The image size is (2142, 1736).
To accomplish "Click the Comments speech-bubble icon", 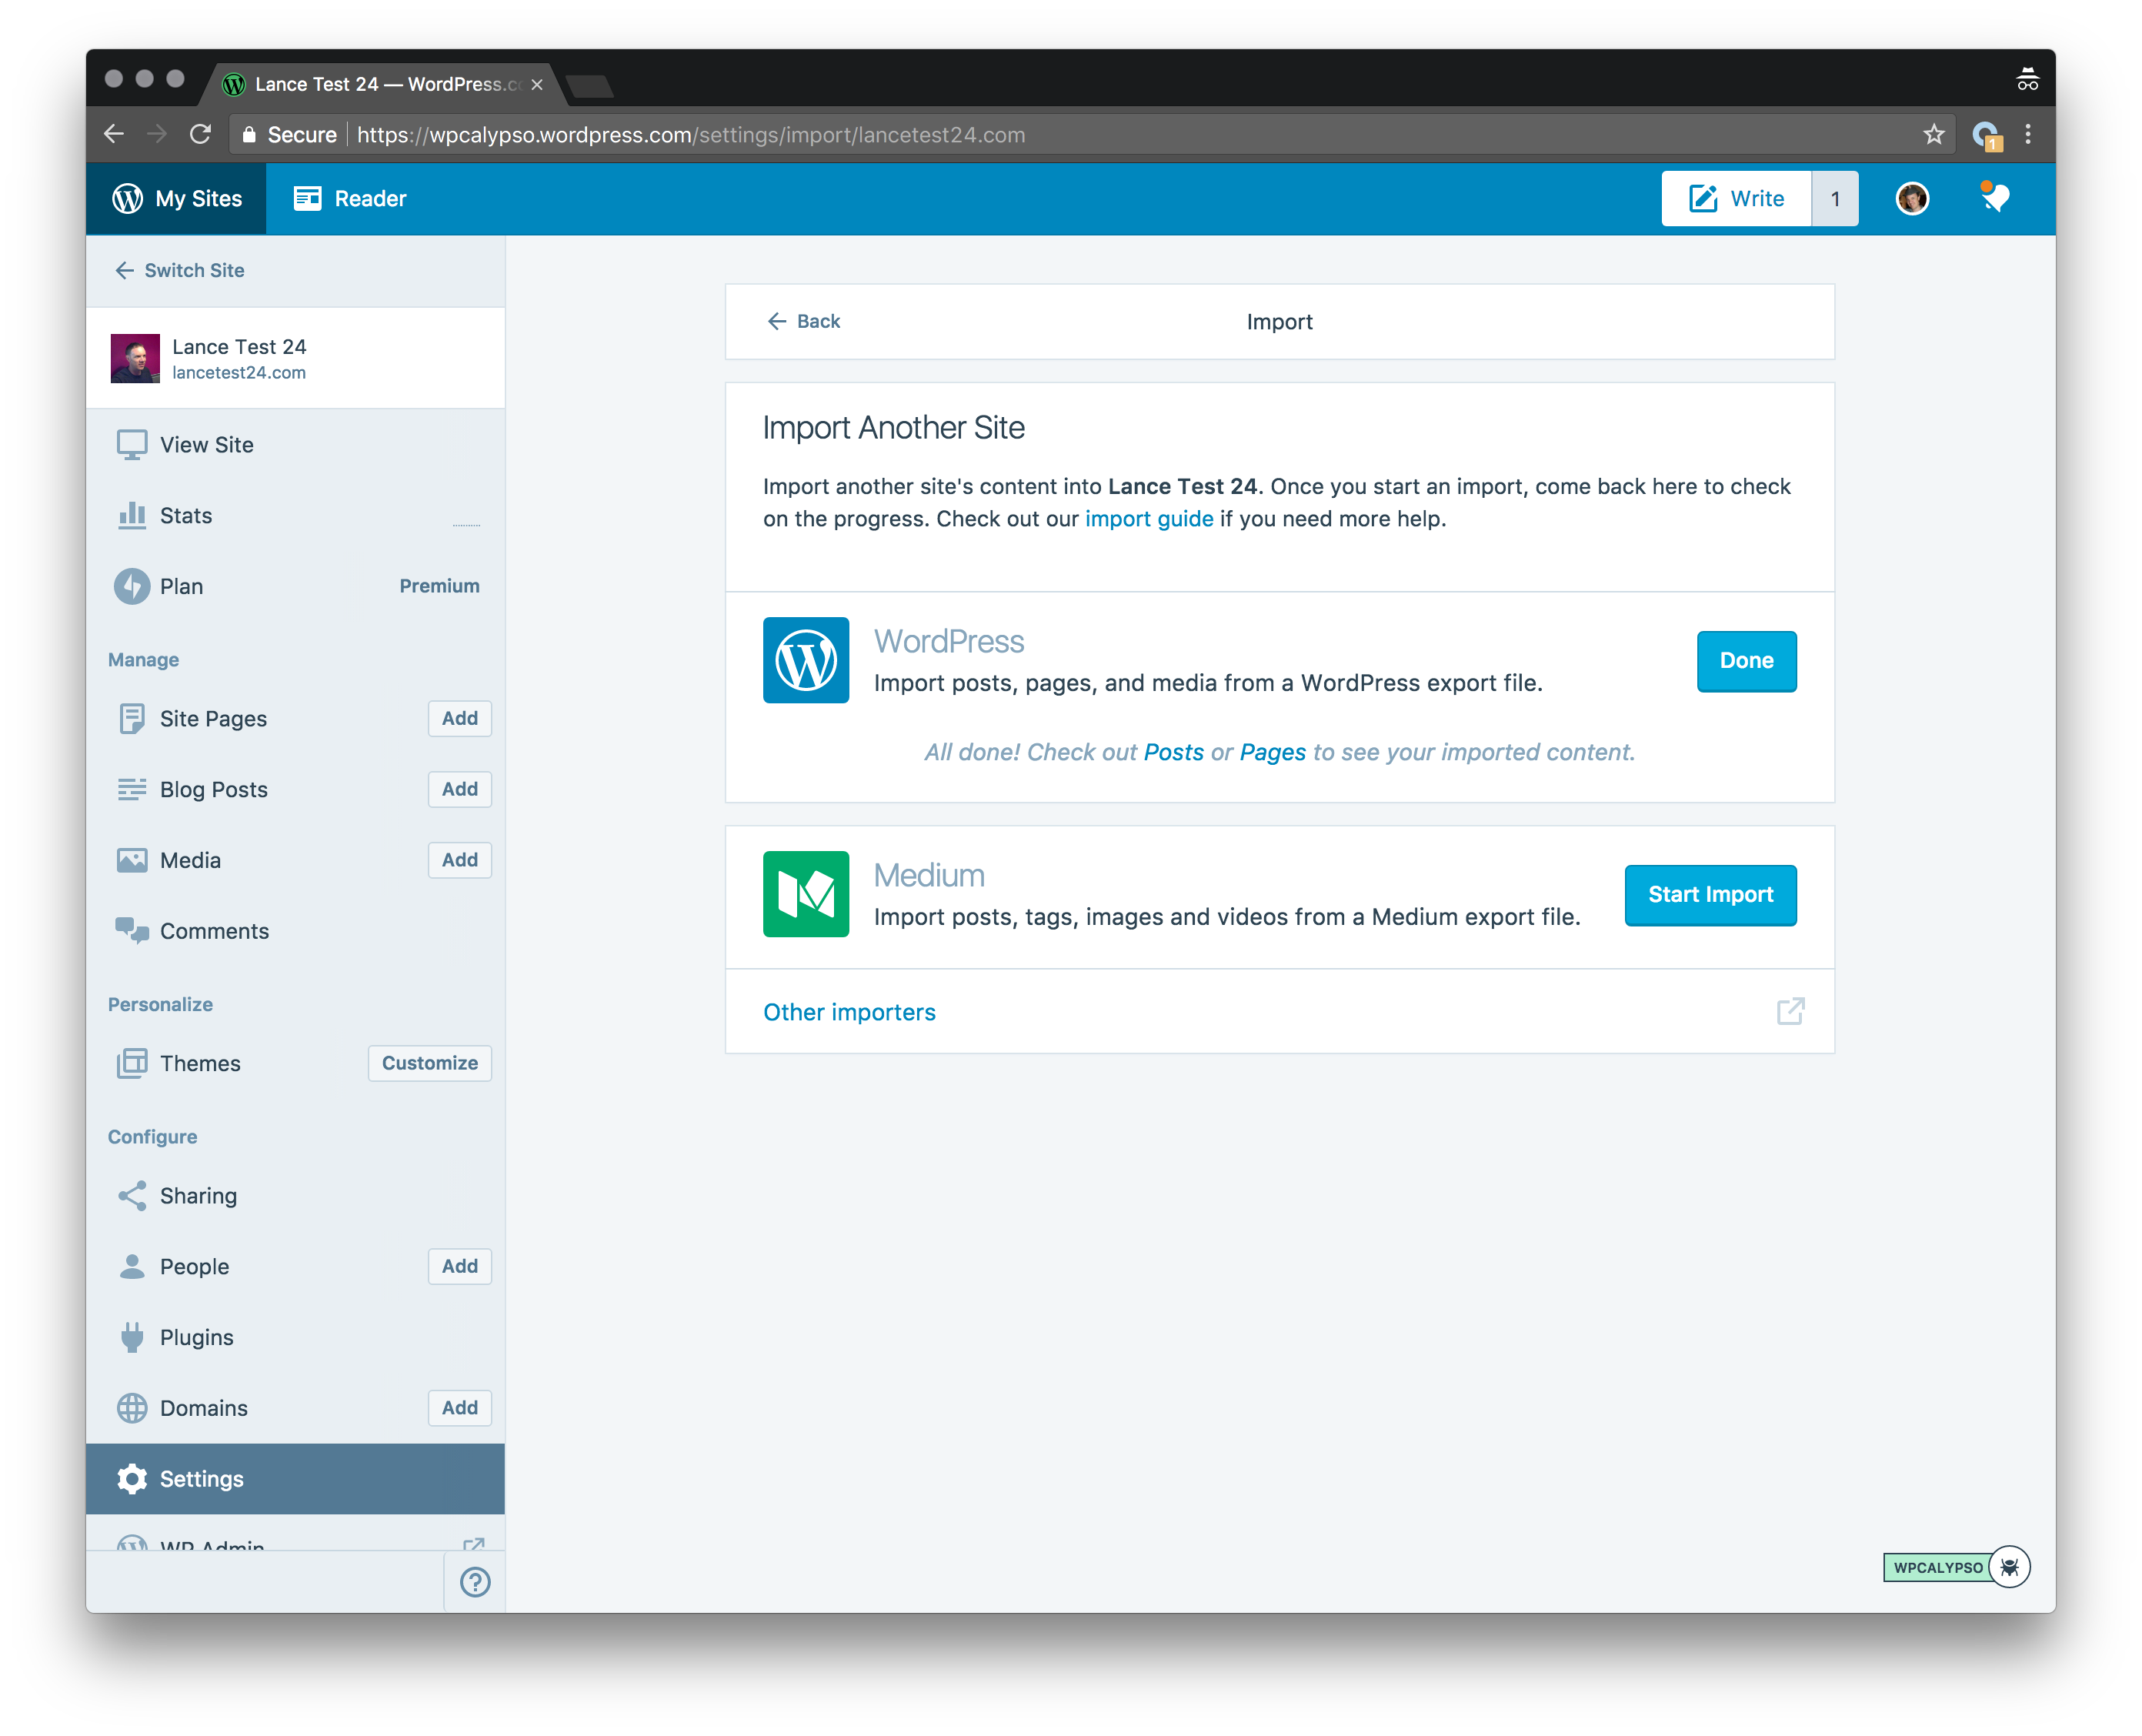I will click(133, 930).
